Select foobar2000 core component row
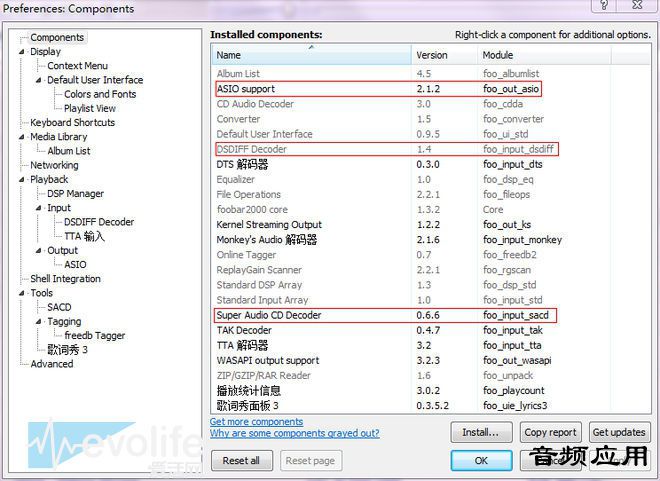 (x=431, y=210)
